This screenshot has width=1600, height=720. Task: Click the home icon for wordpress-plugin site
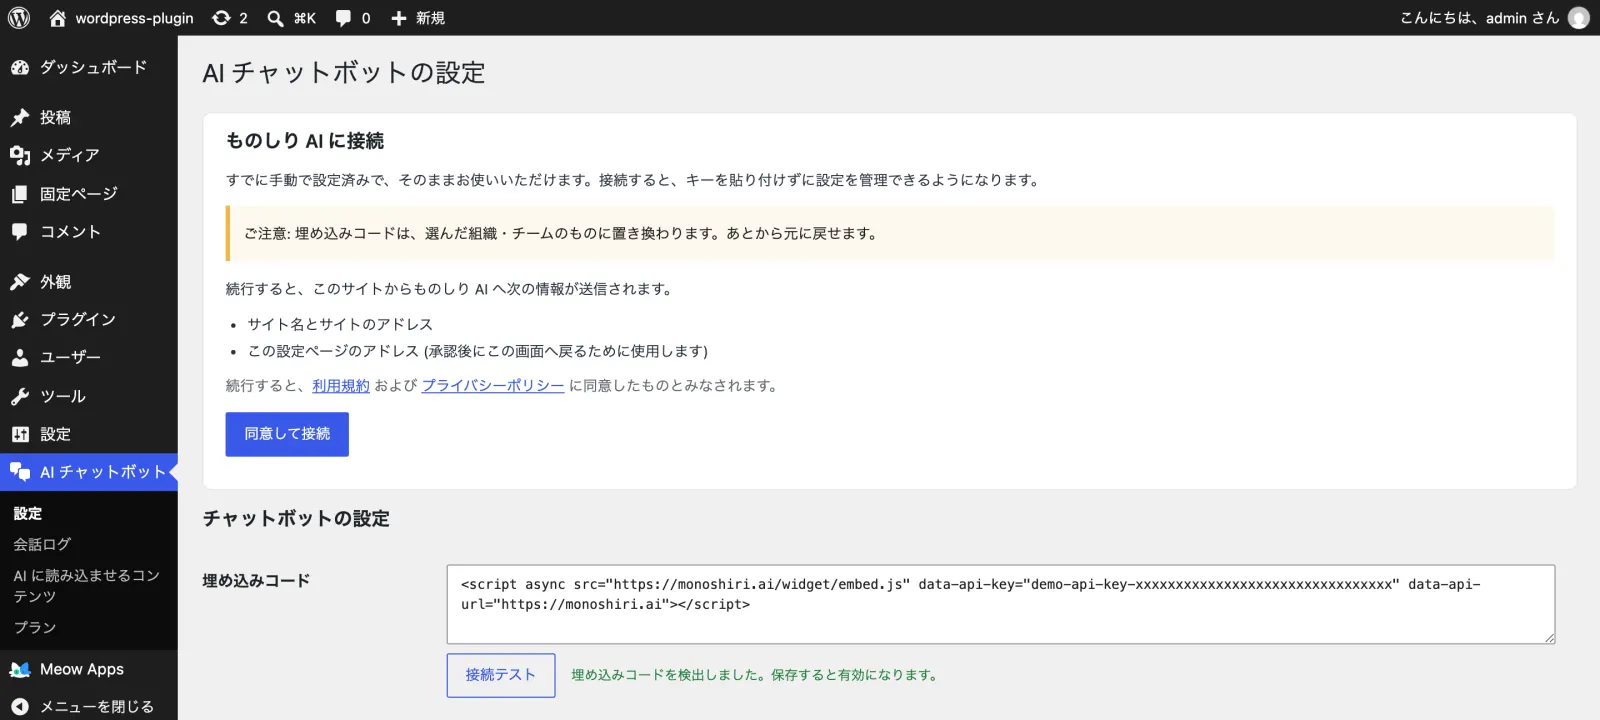click(58, 18)
